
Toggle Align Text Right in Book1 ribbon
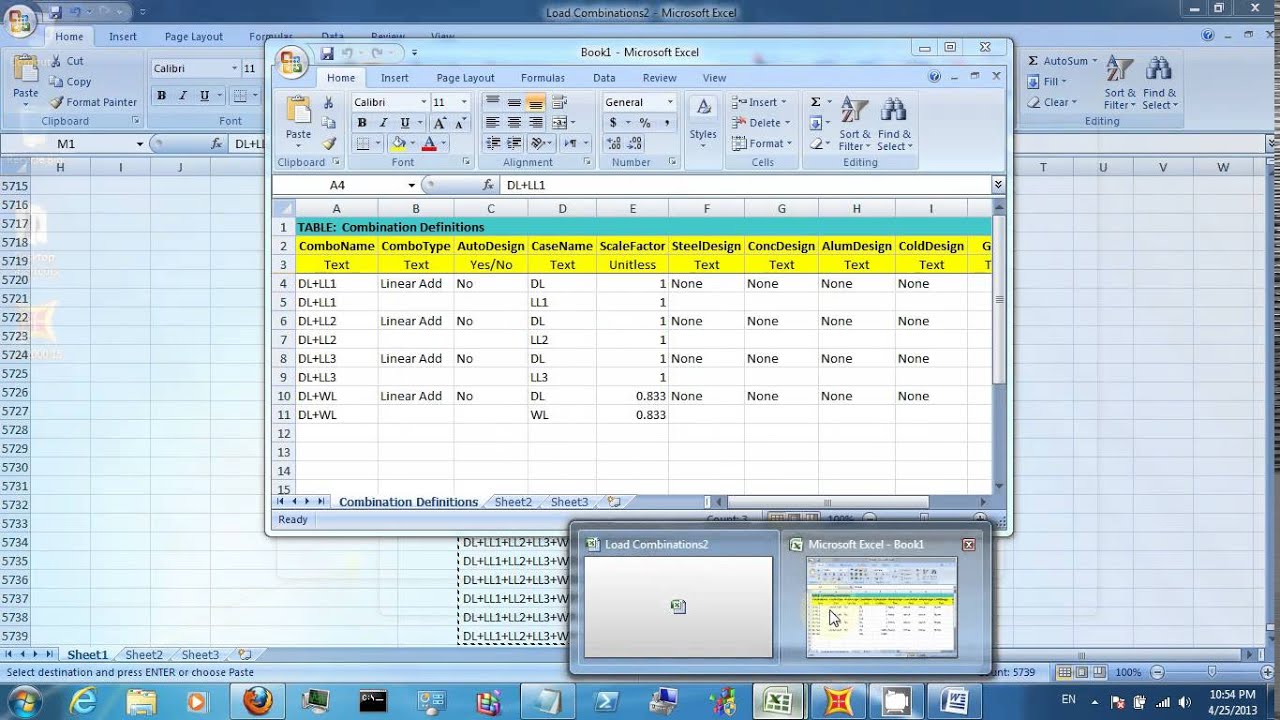(536, 123)
